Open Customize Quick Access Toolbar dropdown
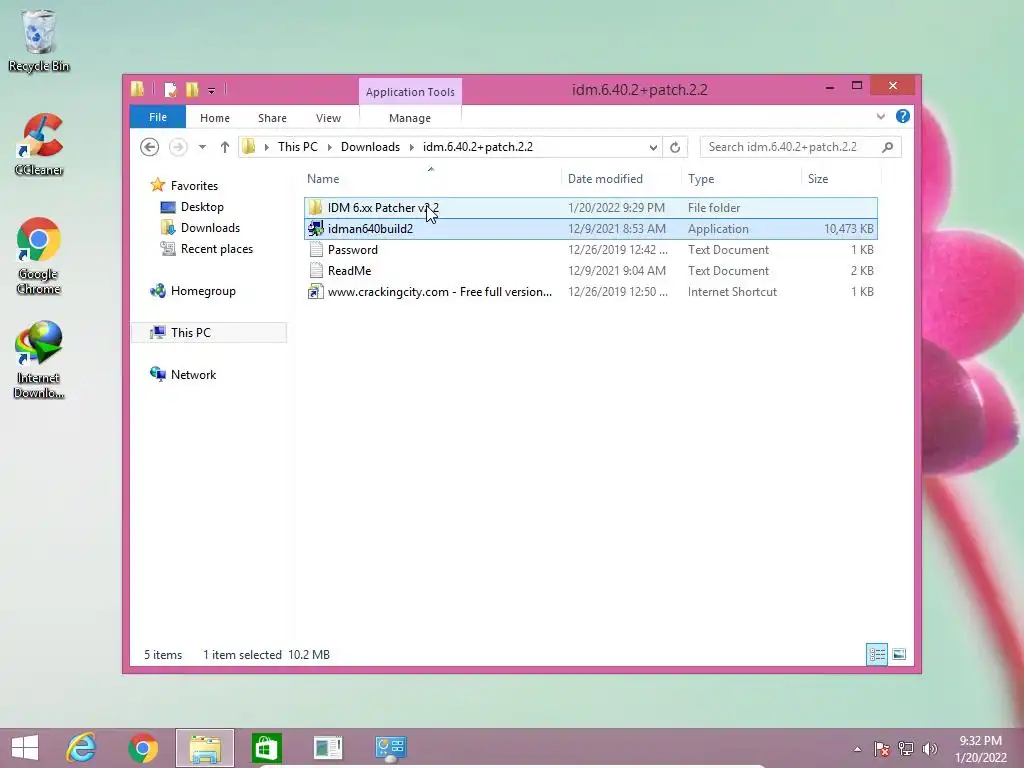This screenshot has width=1024, height=768. point(212,90)
